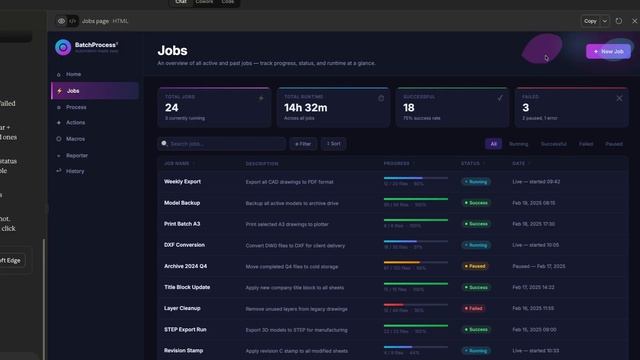The image size is (640, 360).
Task: Click the Failed card X icon
Action: coord(619,98)
